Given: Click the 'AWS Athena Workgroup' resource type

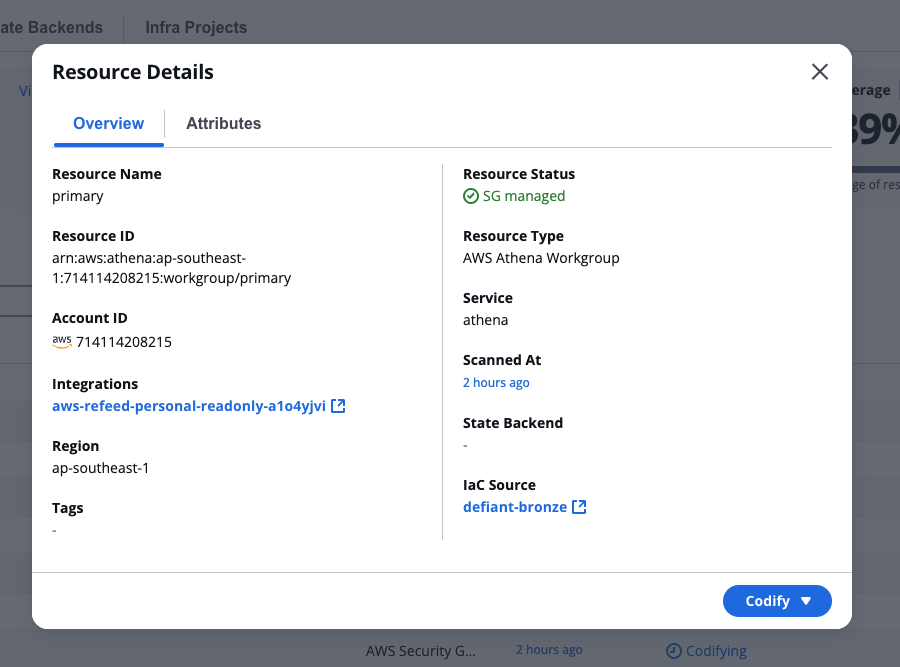Looking at the screenshot, I should click(541, 258).
